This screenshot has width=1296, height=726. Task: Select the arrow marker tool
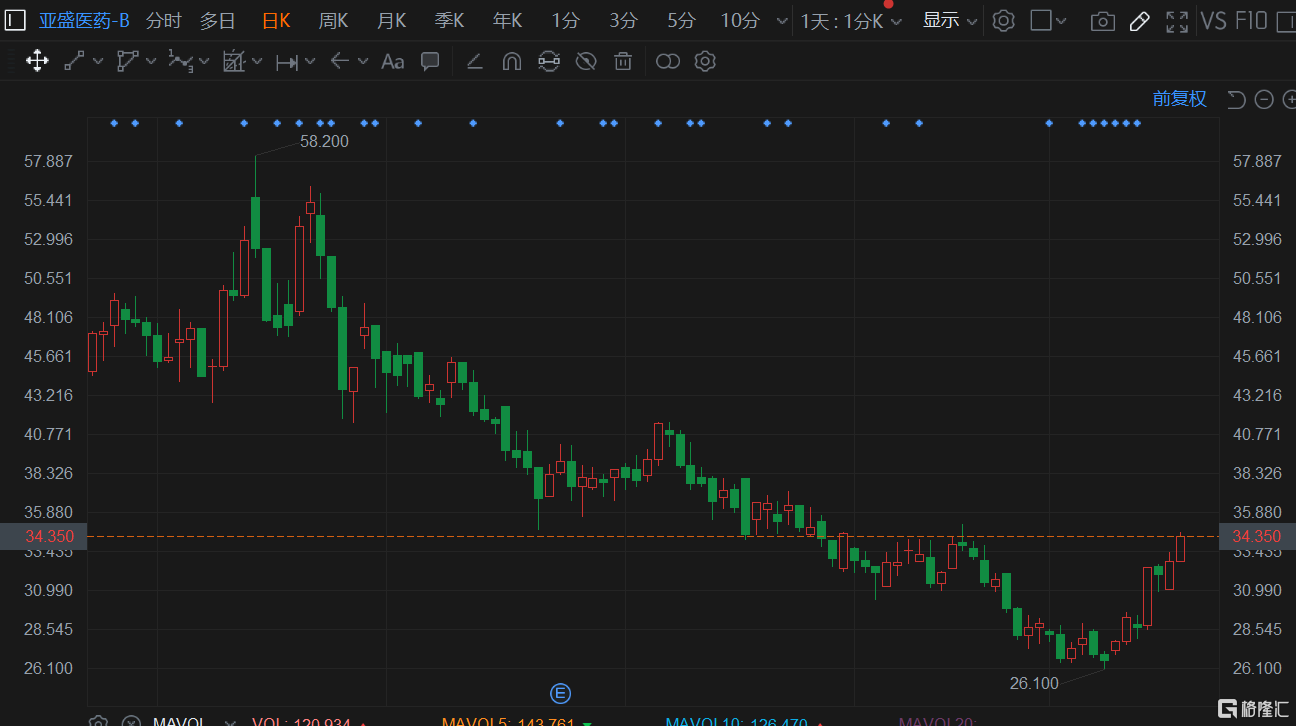[x=340, y=61]
